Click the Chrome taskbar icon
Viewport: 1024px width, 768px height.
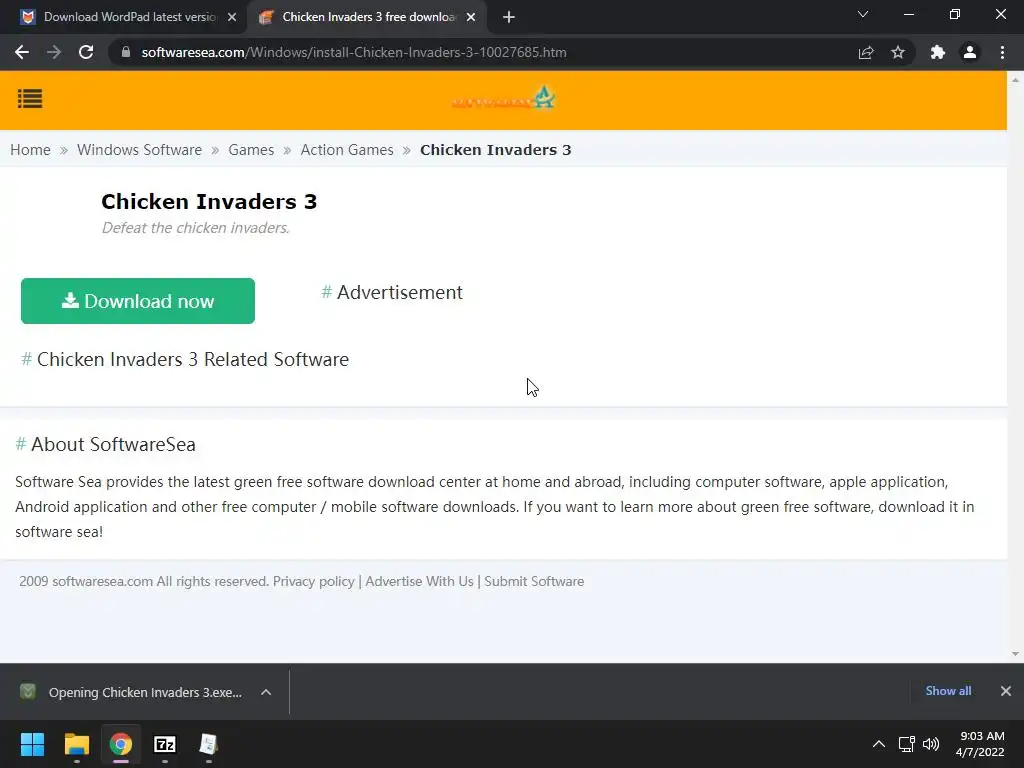pyautogui.click(x=121, y=744)
